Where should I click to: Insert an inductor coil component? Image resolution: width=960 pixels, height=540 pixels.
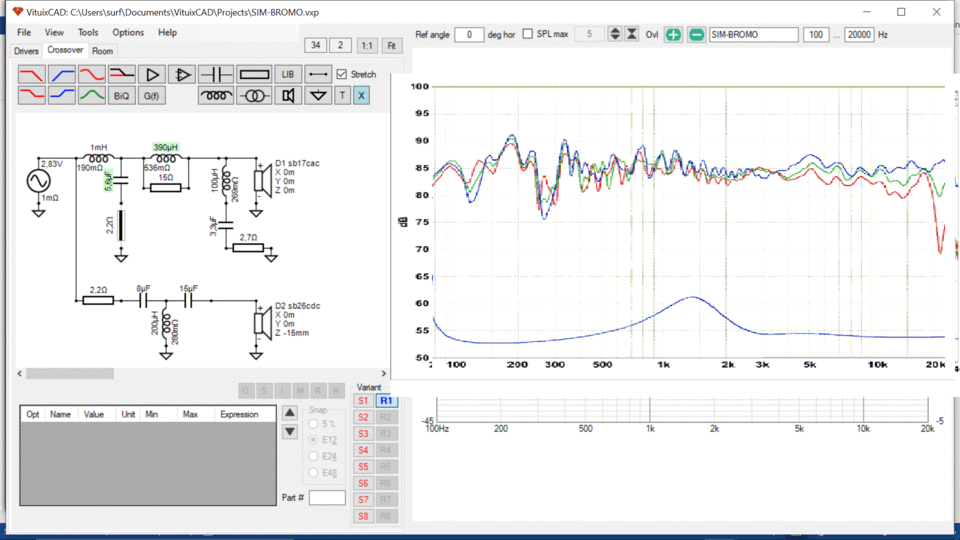point(216,96)
